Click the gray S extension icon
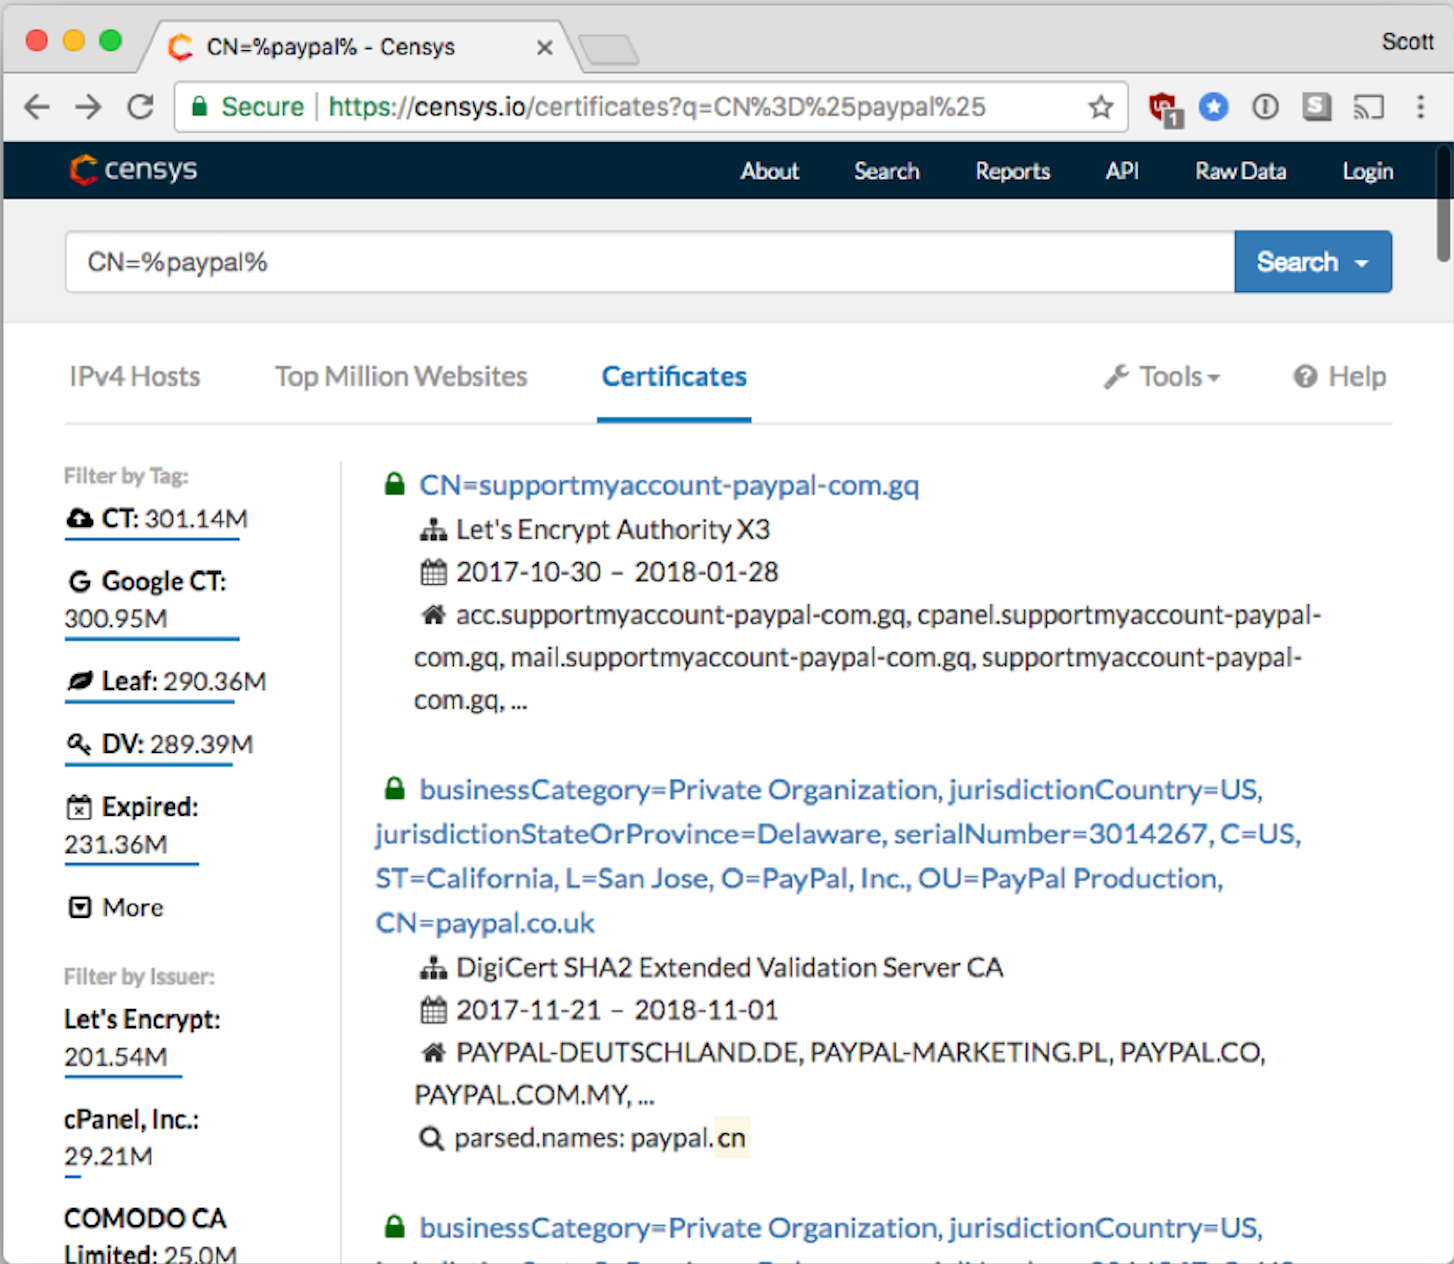Viewport: 1454px width, 1264px height. click(x=1317, y=106)
